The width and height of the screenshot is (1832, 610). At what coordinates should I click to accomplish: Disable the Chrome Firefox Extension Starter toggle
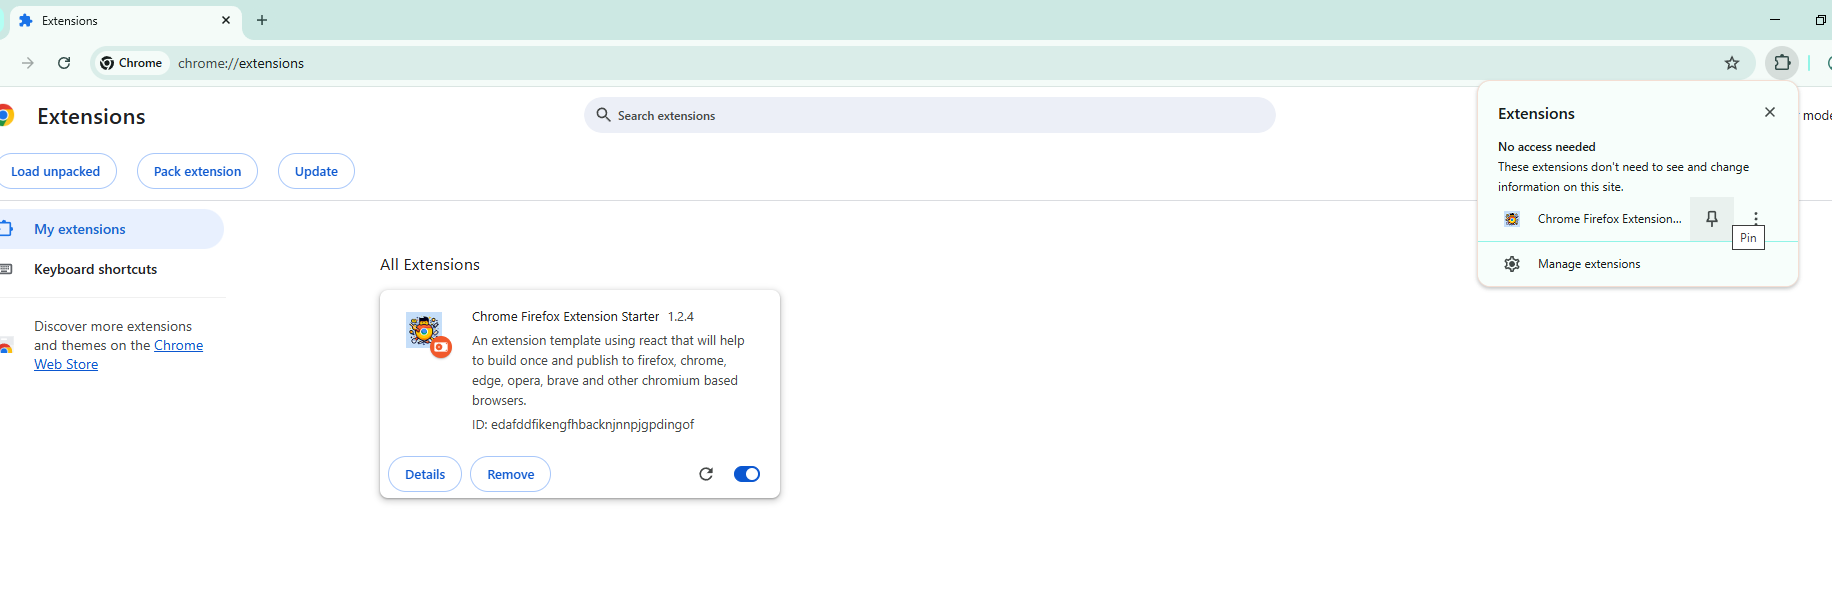point(747,474)
